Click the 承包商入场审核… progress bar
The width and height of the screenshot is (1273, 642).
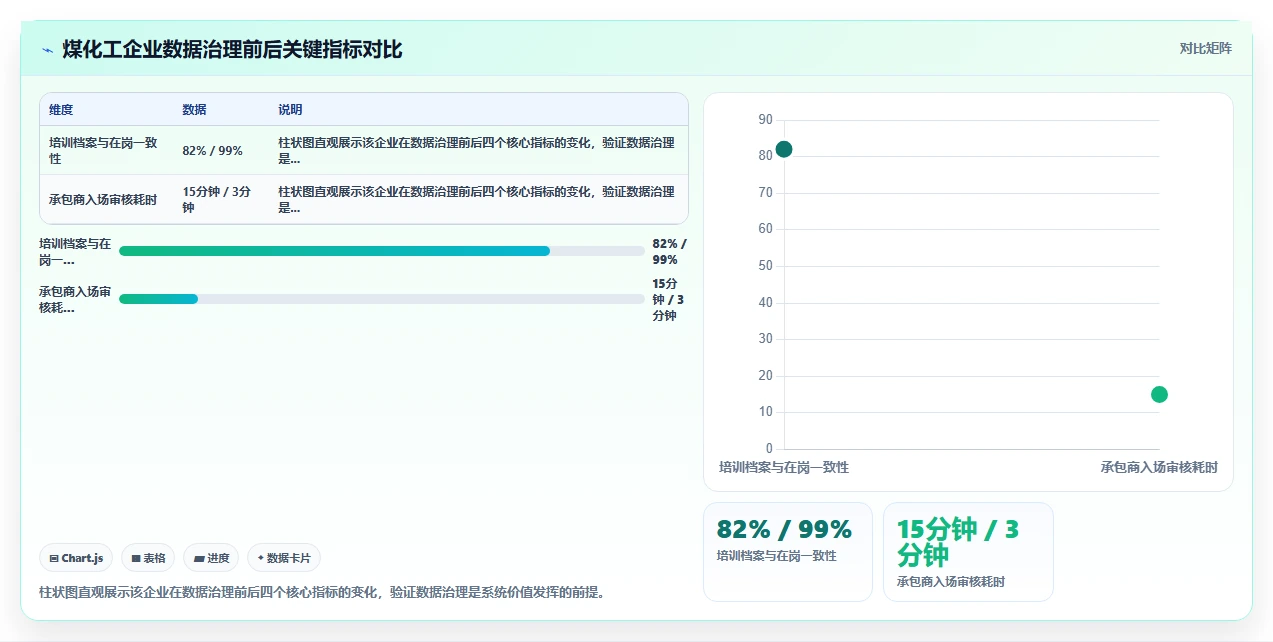click(382, 299)
